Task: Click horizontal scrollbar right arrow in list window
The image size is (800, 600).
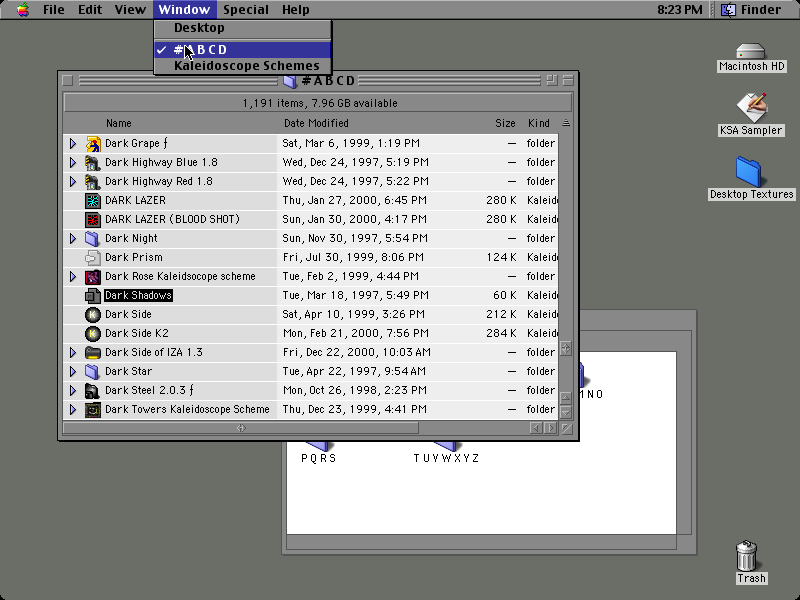Action: coord(551,428)
